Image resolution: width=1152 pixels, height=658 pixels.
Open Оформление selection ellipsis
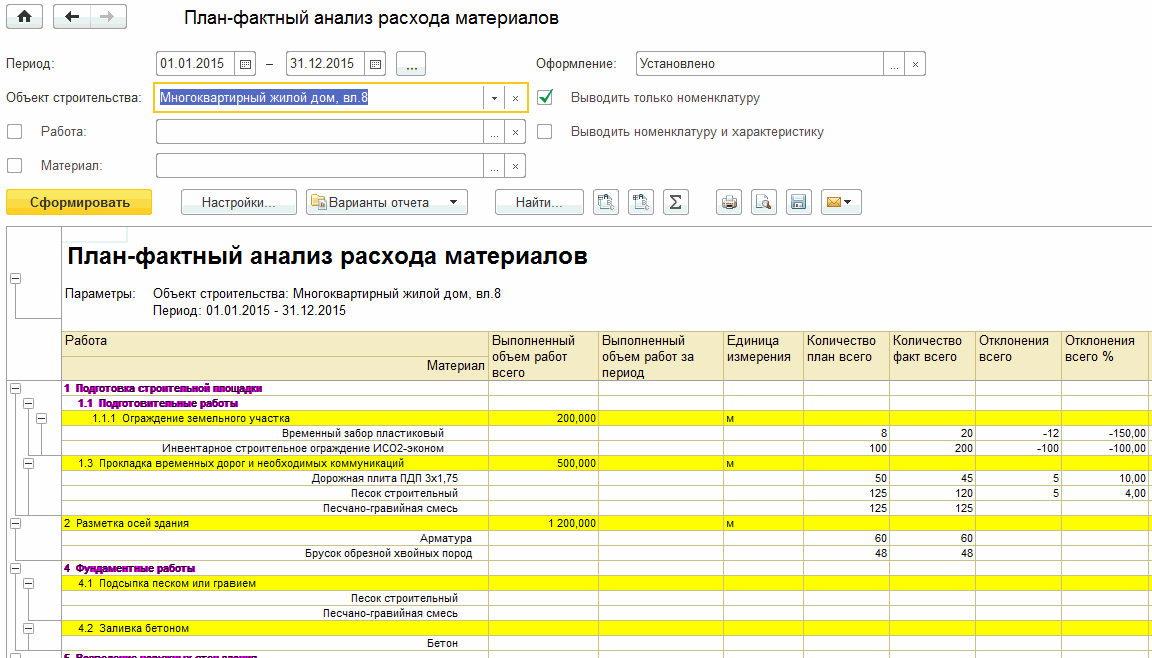click(x=894, y=64)
